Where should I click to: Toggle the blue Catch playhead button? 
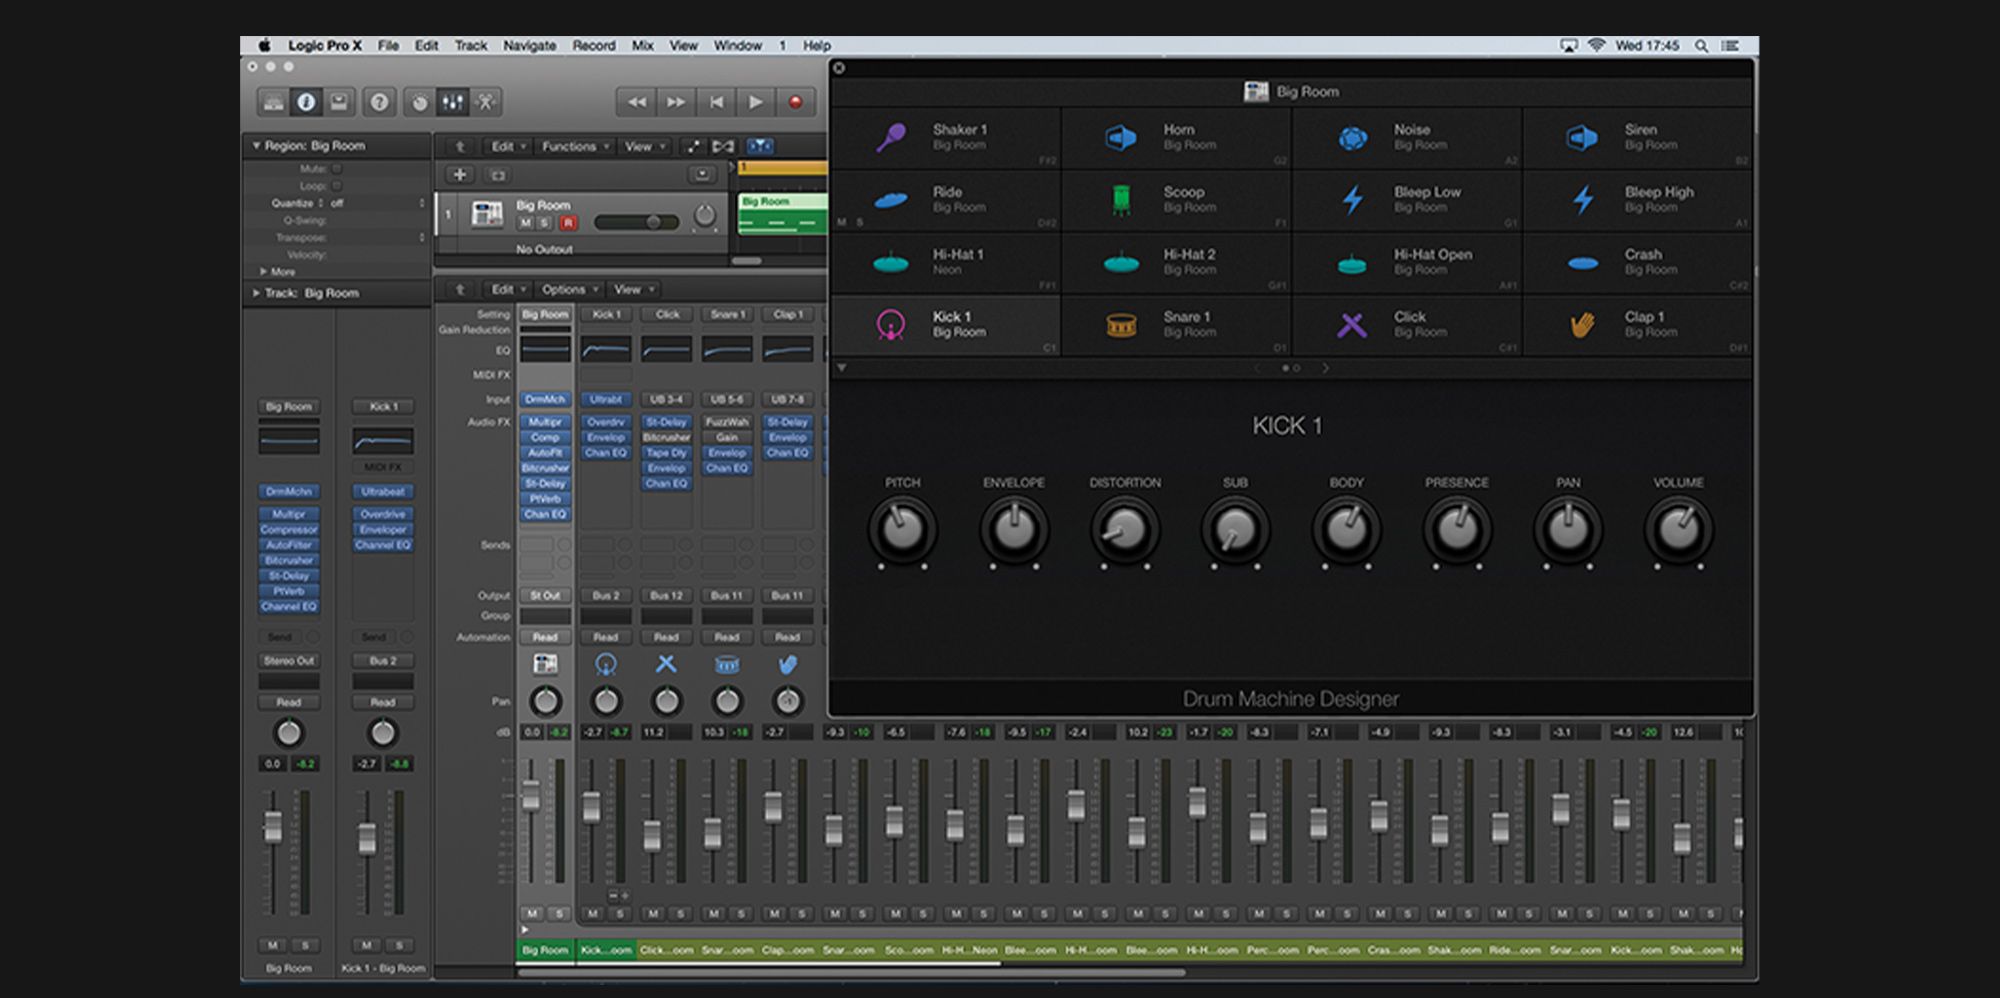pos(760,146)
